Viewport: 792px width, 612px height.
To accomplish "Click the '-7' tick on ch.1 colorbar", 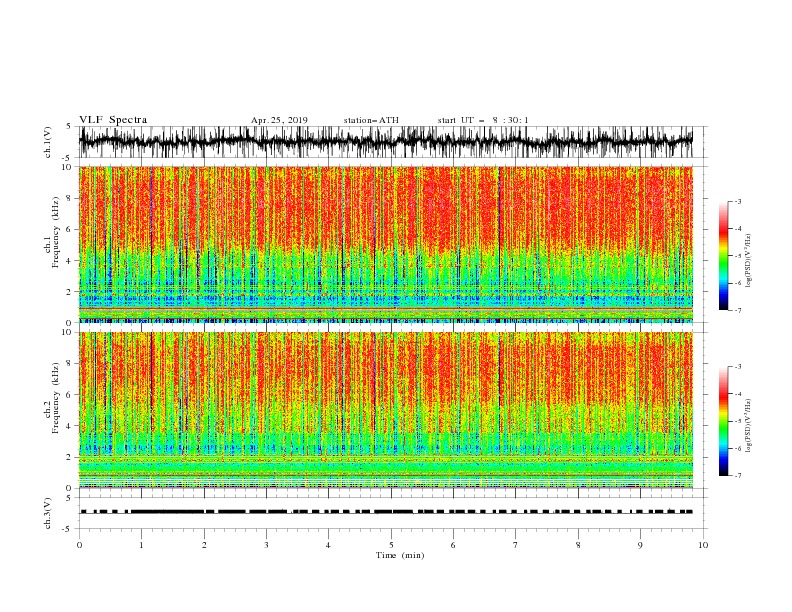I will click(738, 310).
